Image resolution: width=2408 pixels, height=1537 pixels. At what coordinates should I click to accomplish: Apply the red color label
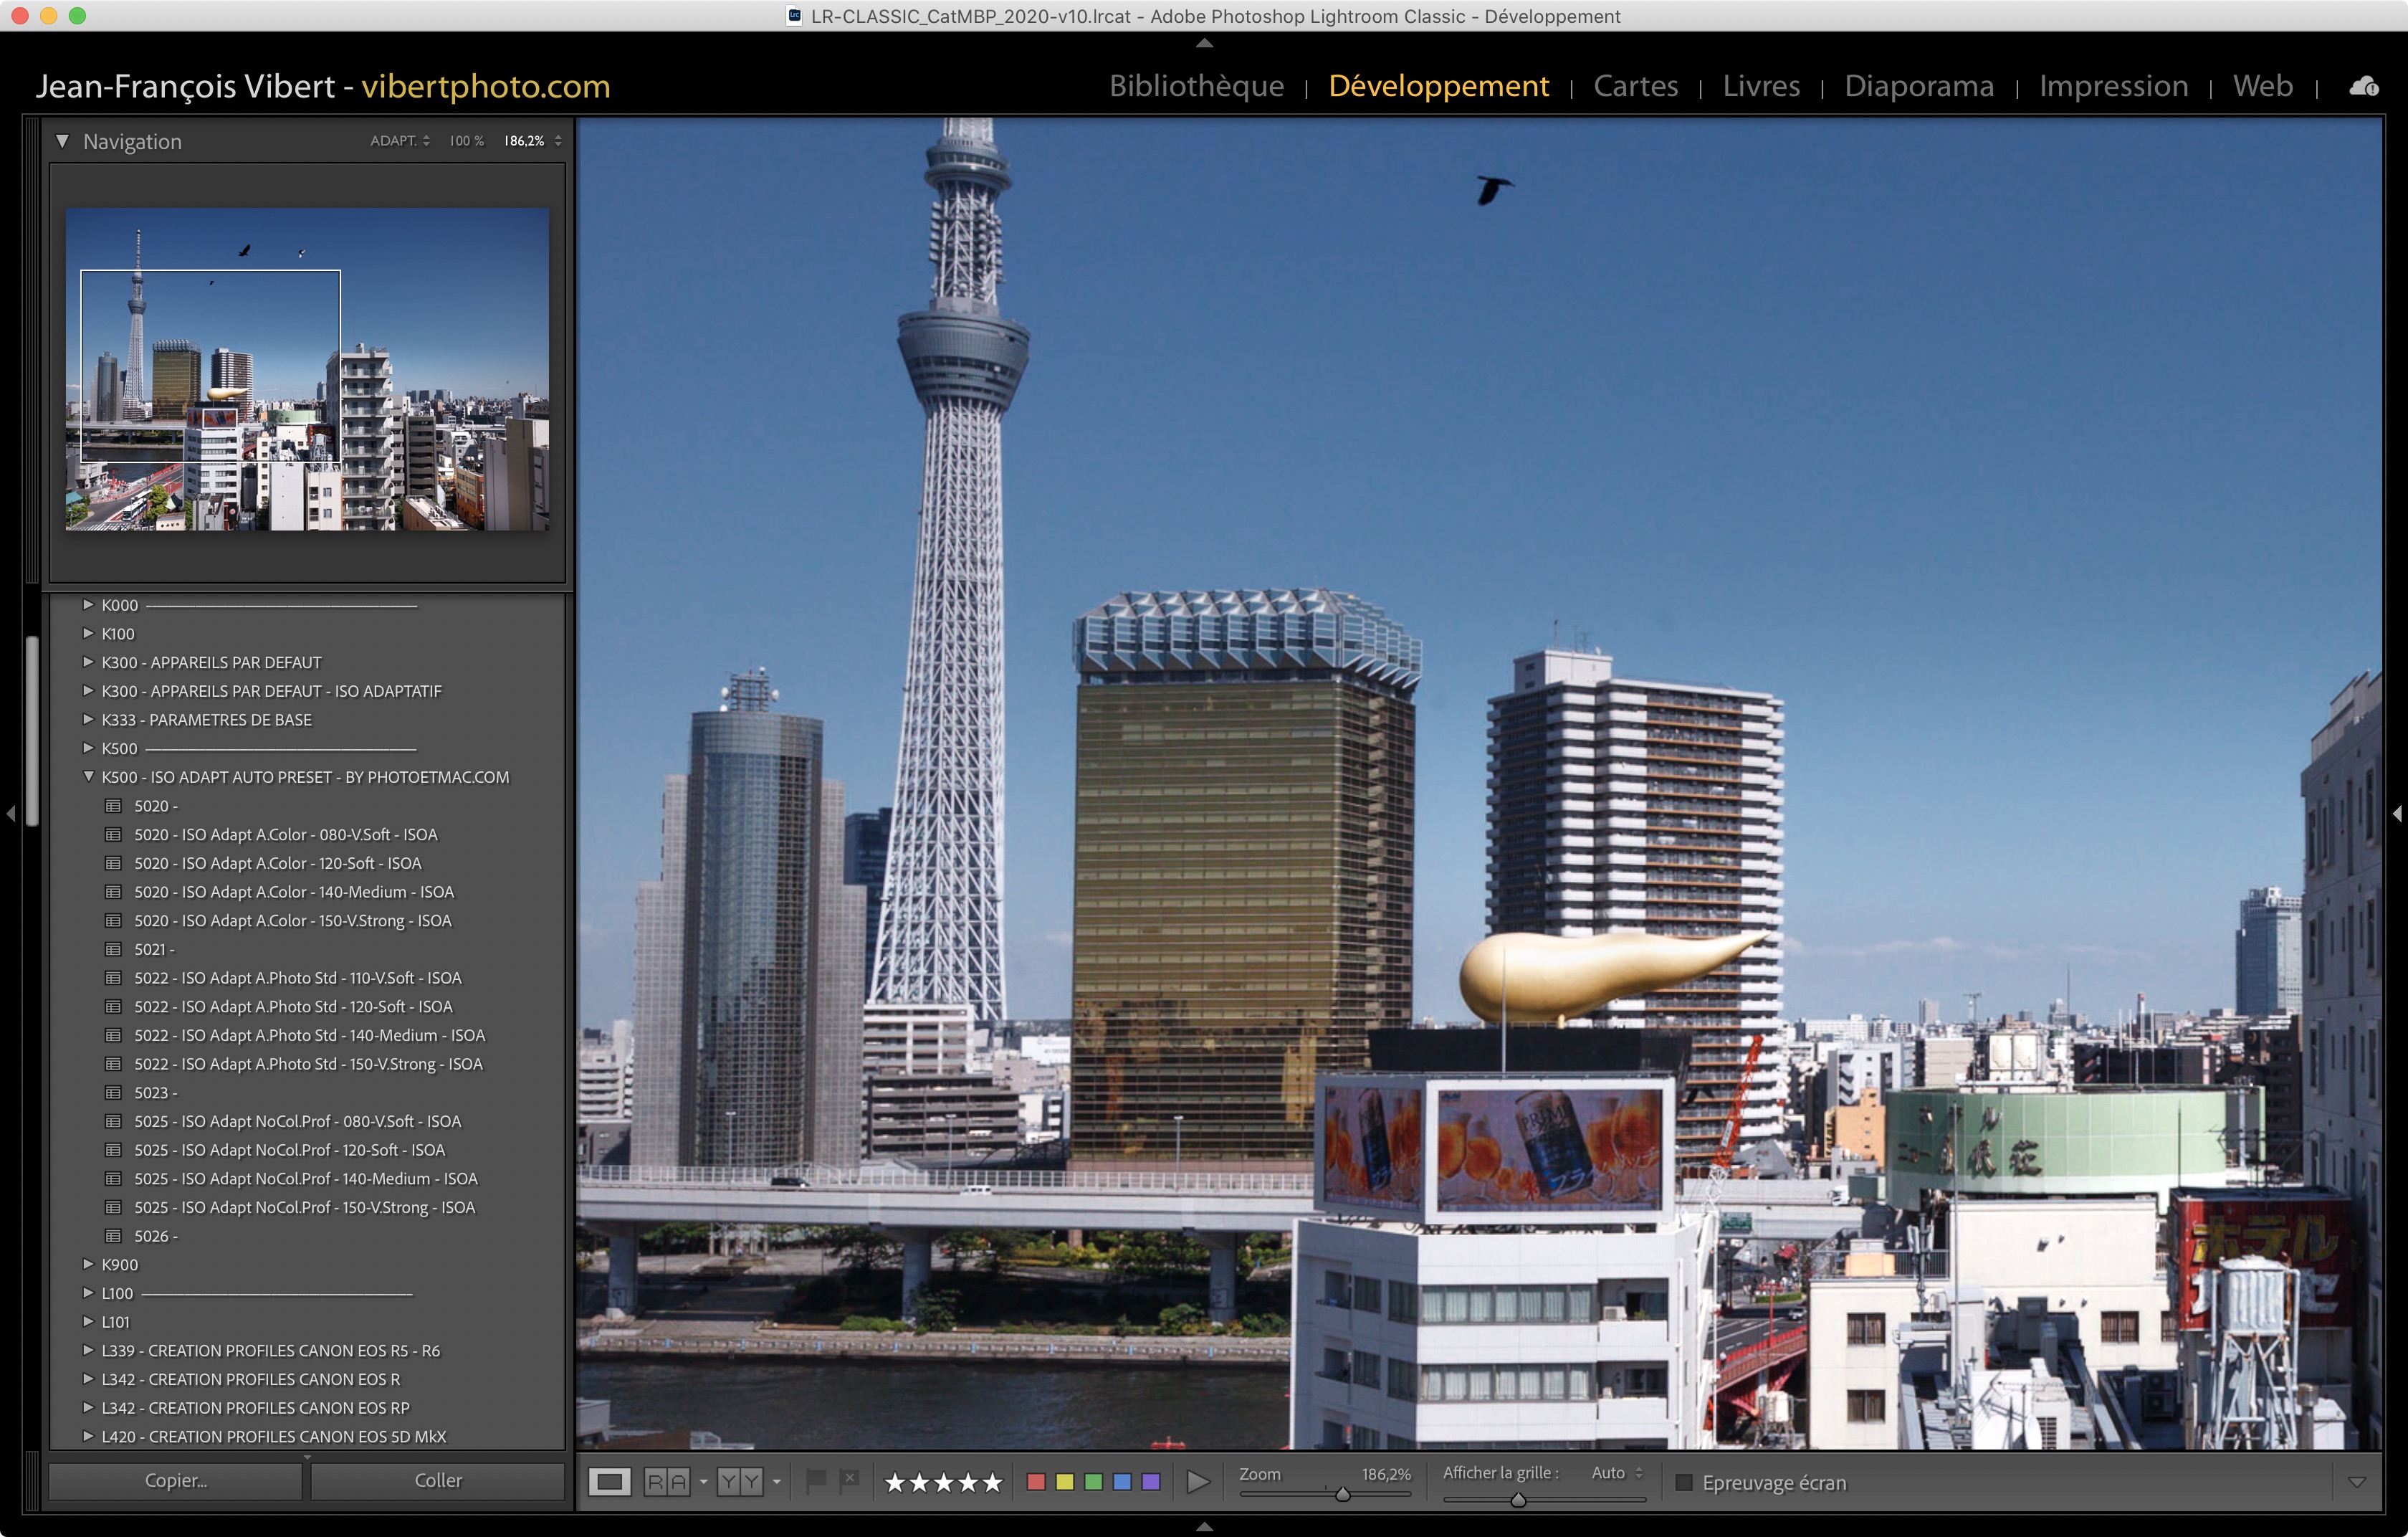1036,1481
